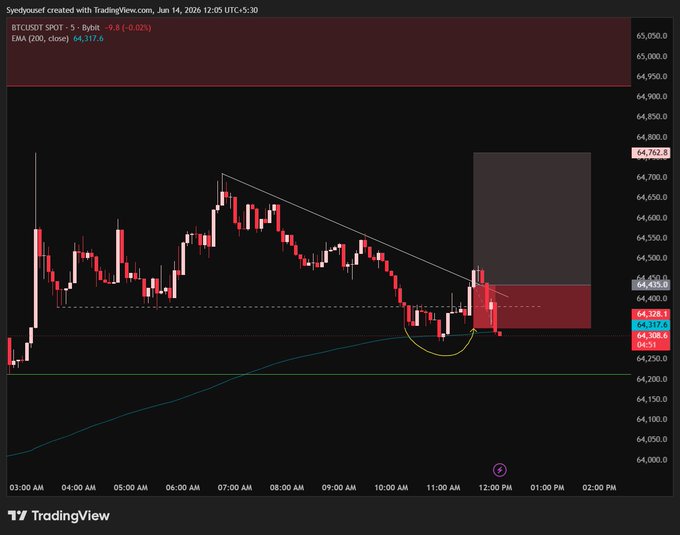Click the 03:00 AM time axis label
680x535 pixels.
[x=26, y=487]
